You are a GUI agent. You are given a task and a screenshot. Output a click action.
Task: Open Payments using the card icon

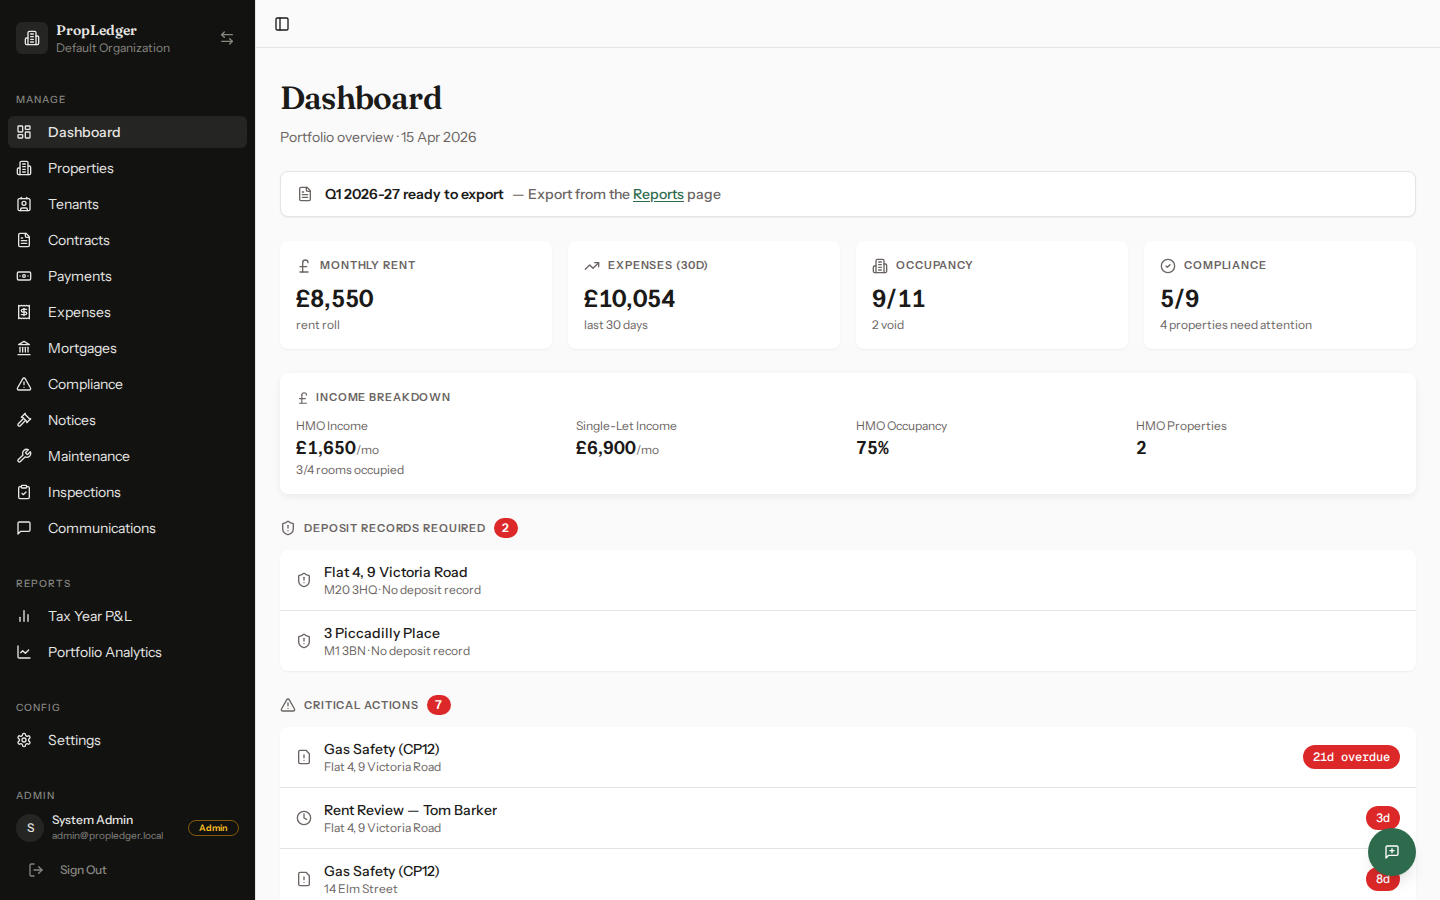24,275
